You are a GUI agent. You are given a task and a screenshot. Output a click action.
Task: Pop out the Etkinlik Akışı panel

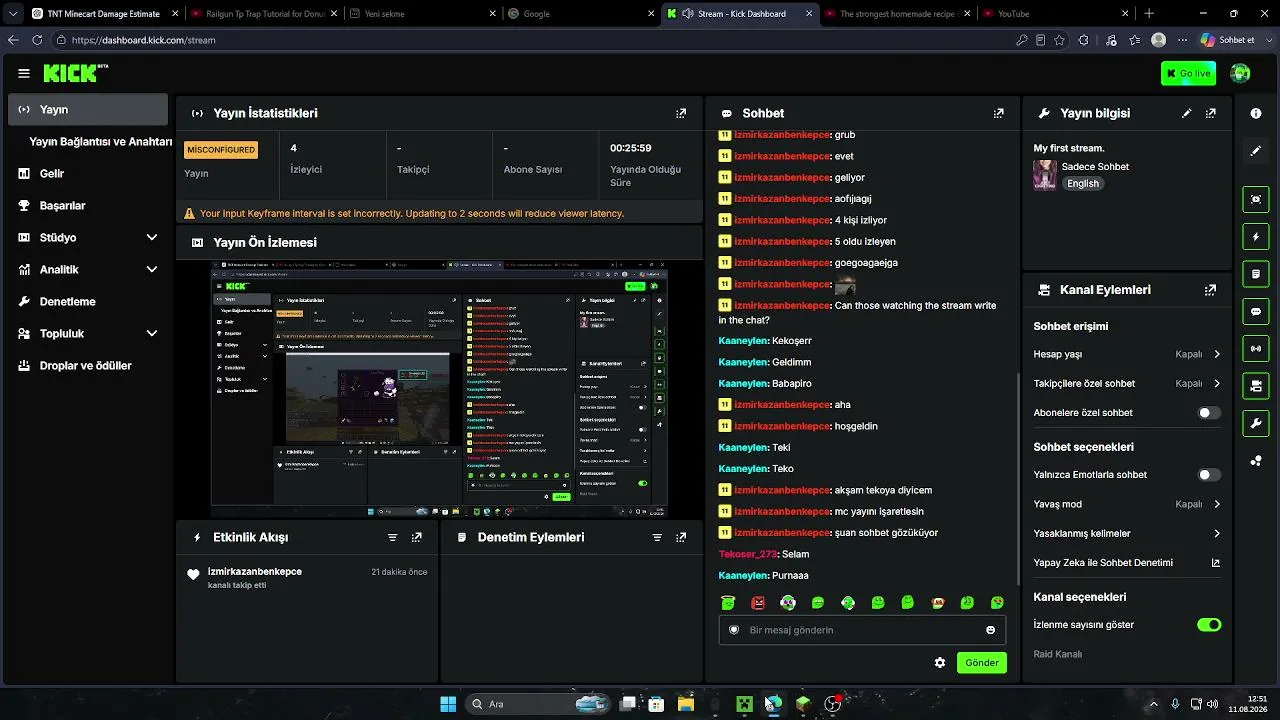pyautogui.click(x=417, y=537)
